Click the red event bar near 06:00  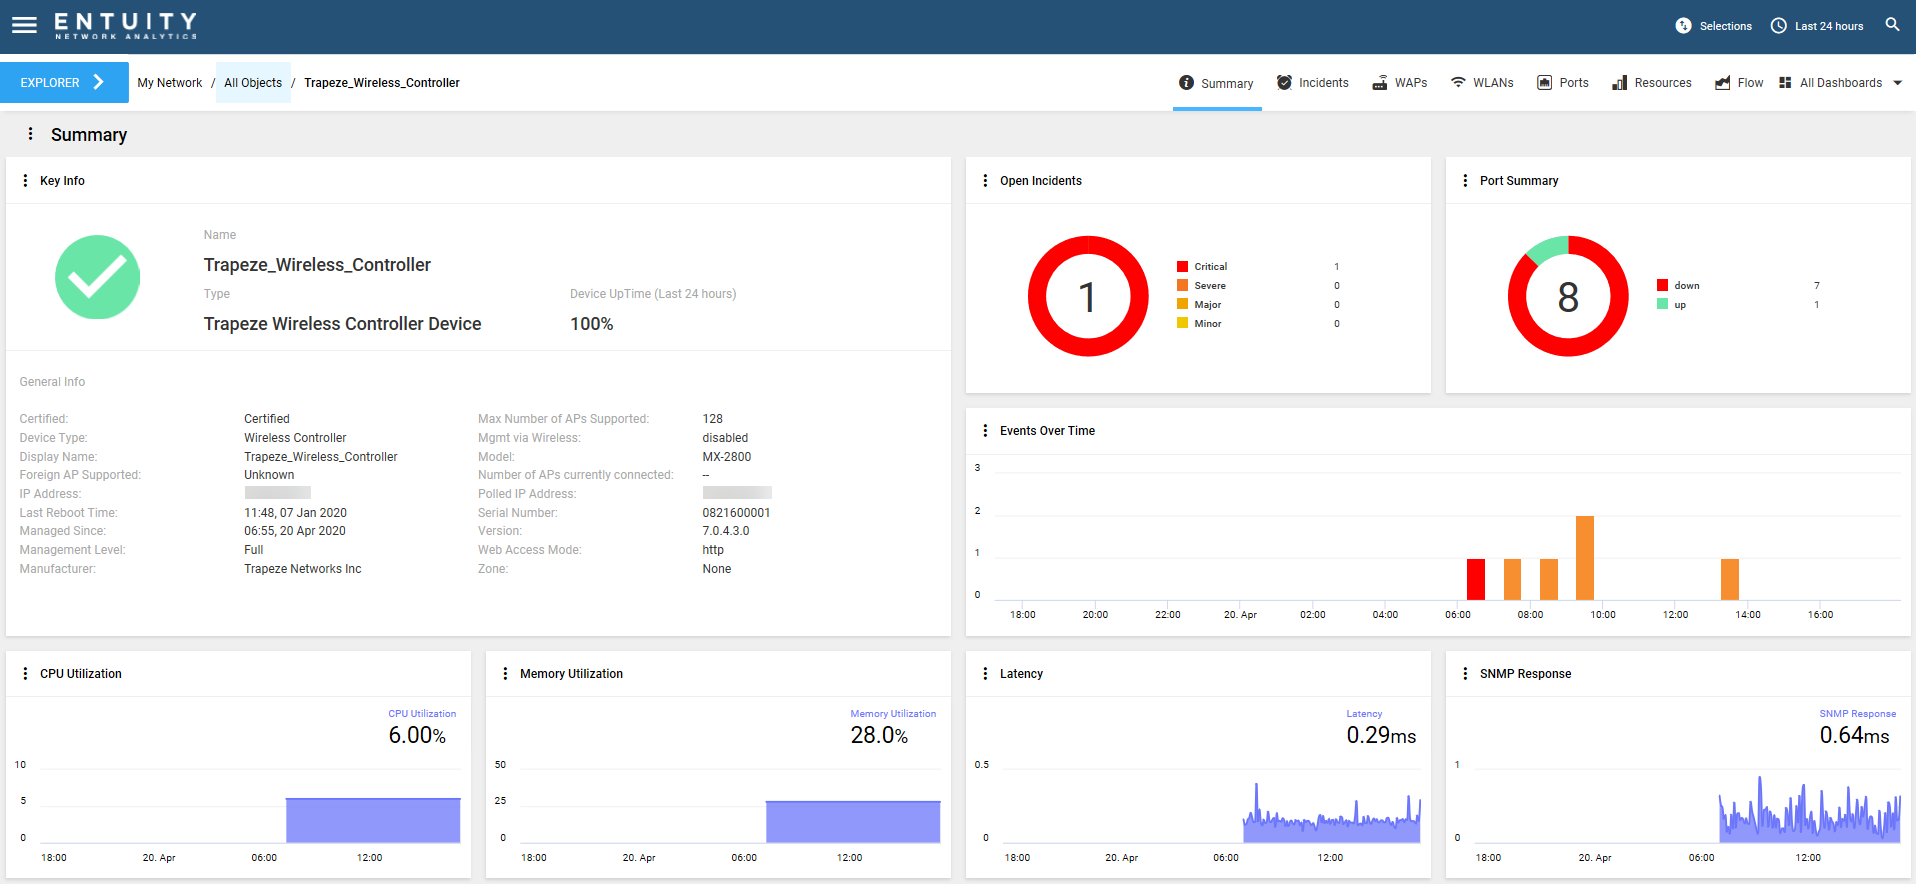(x=1476, y=579)
